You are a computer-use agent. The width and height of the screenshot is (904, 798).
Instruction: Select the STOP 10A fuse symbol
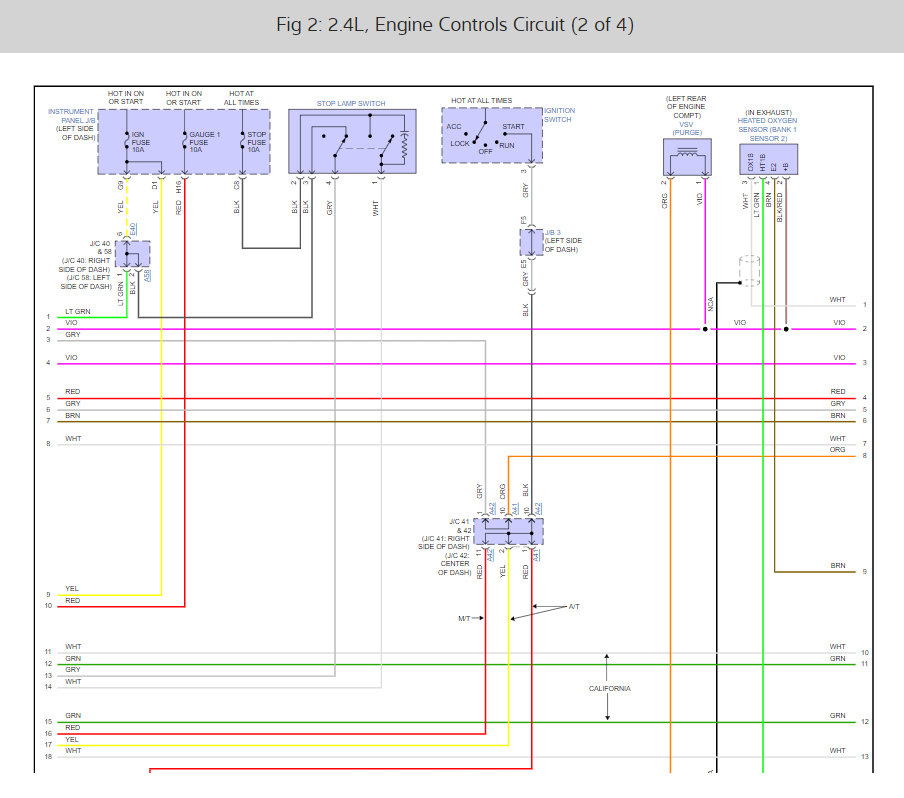click(243, 143)
